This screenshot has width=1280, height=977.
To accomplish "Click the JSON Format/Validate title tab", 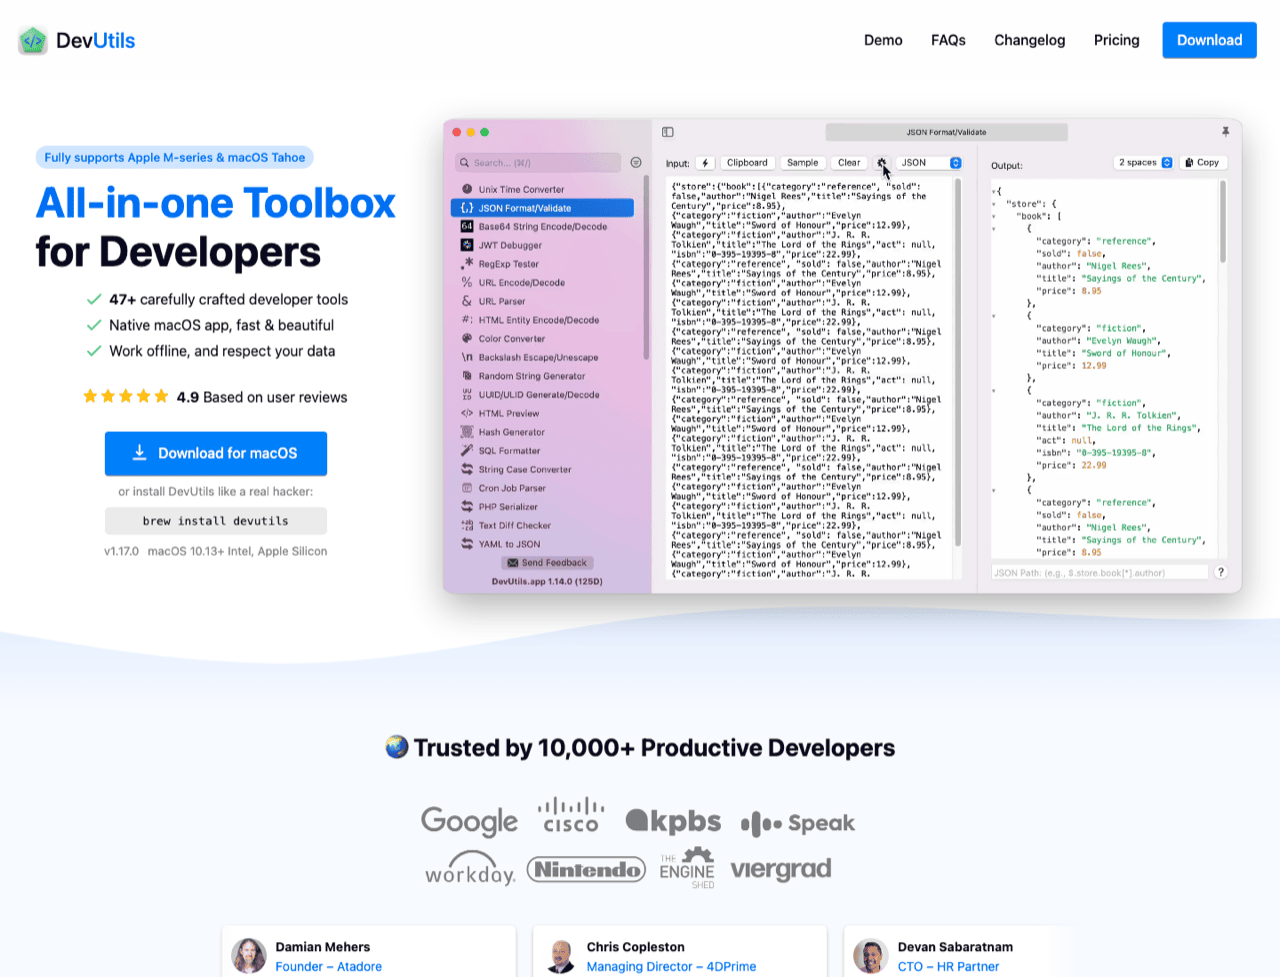I will click(x=946, y=132).
